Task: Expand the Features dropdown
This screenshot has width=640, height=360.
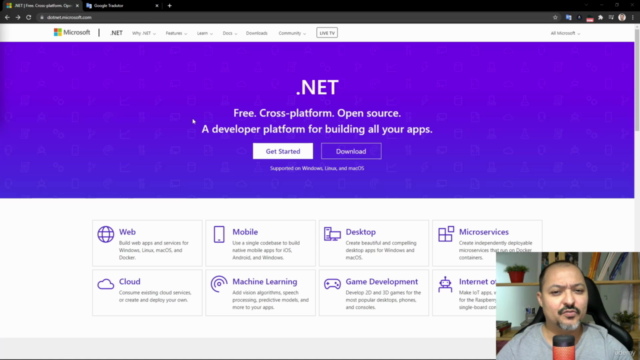Action: coord(176,33)
